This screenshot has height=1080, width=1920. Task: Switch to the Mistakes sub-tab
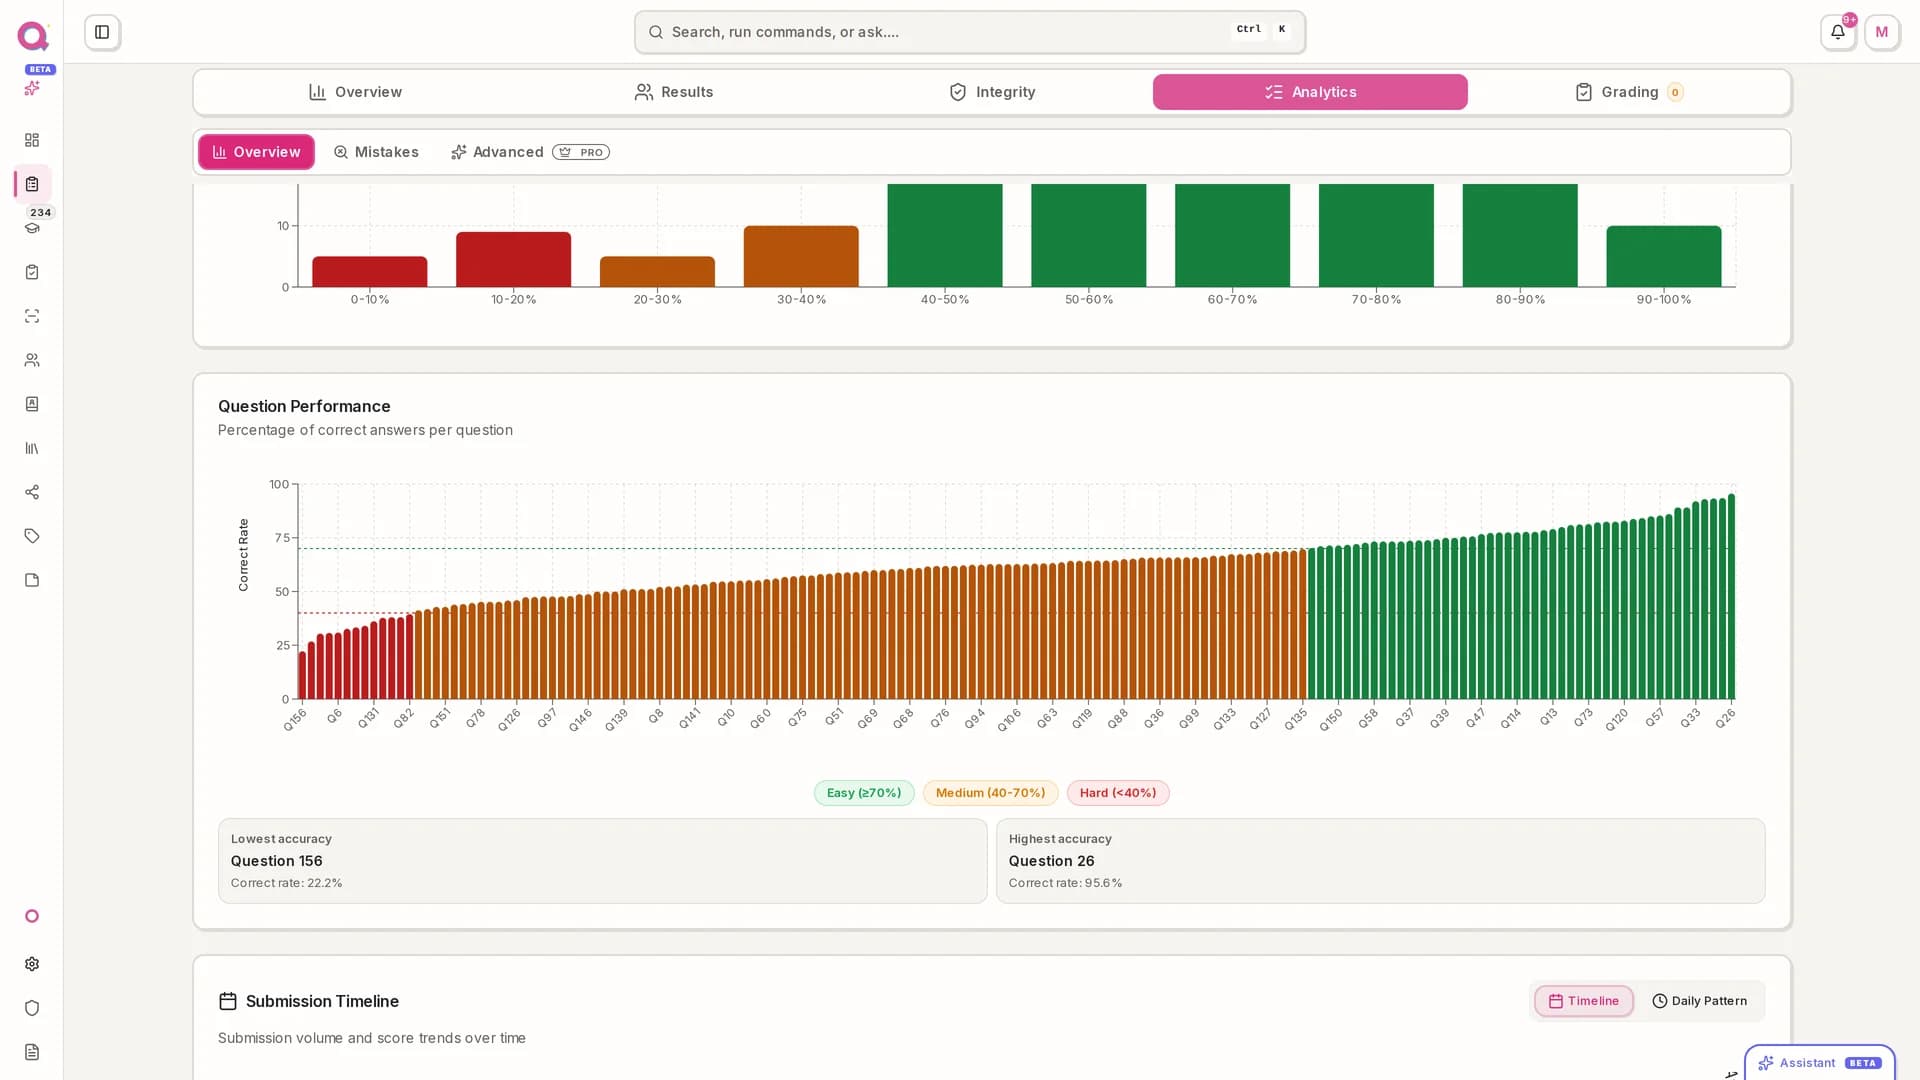(x=376, y=152)
